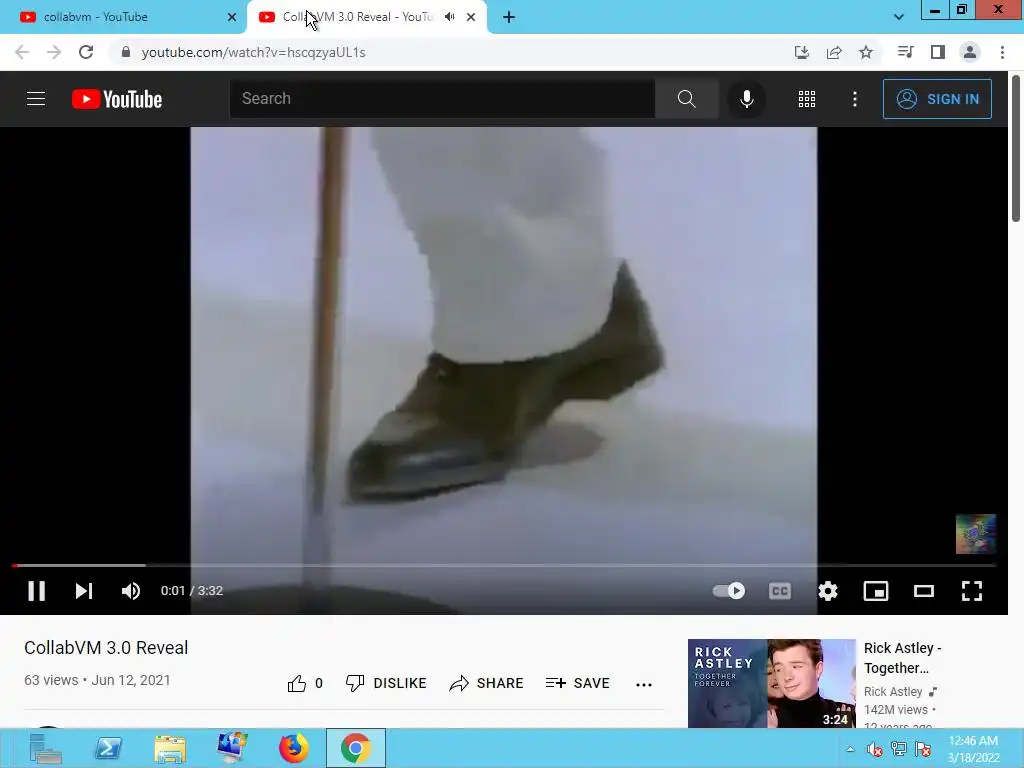Enable miniplayer mode
1024x768 pixels.
[876, 591]
